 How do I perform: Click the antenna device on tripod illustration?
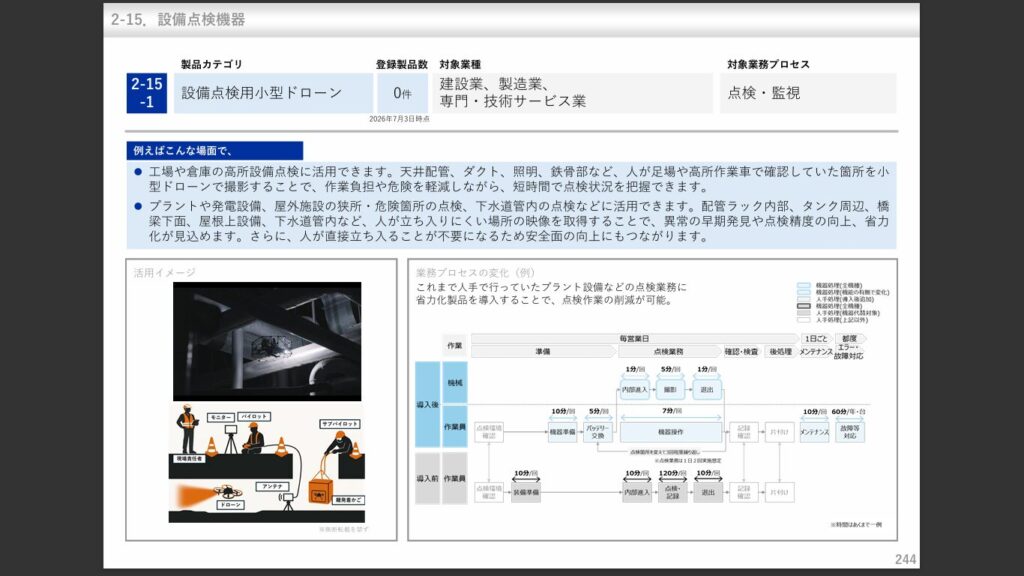[287, 502]
